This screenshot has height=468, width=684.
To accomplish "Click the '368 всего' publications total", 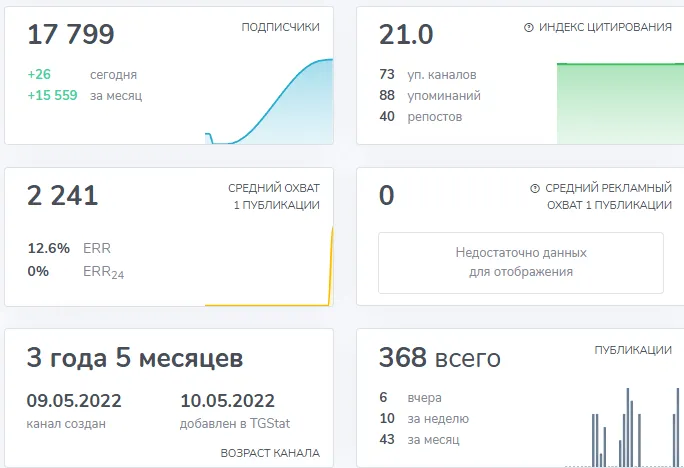I will [439, 358].
